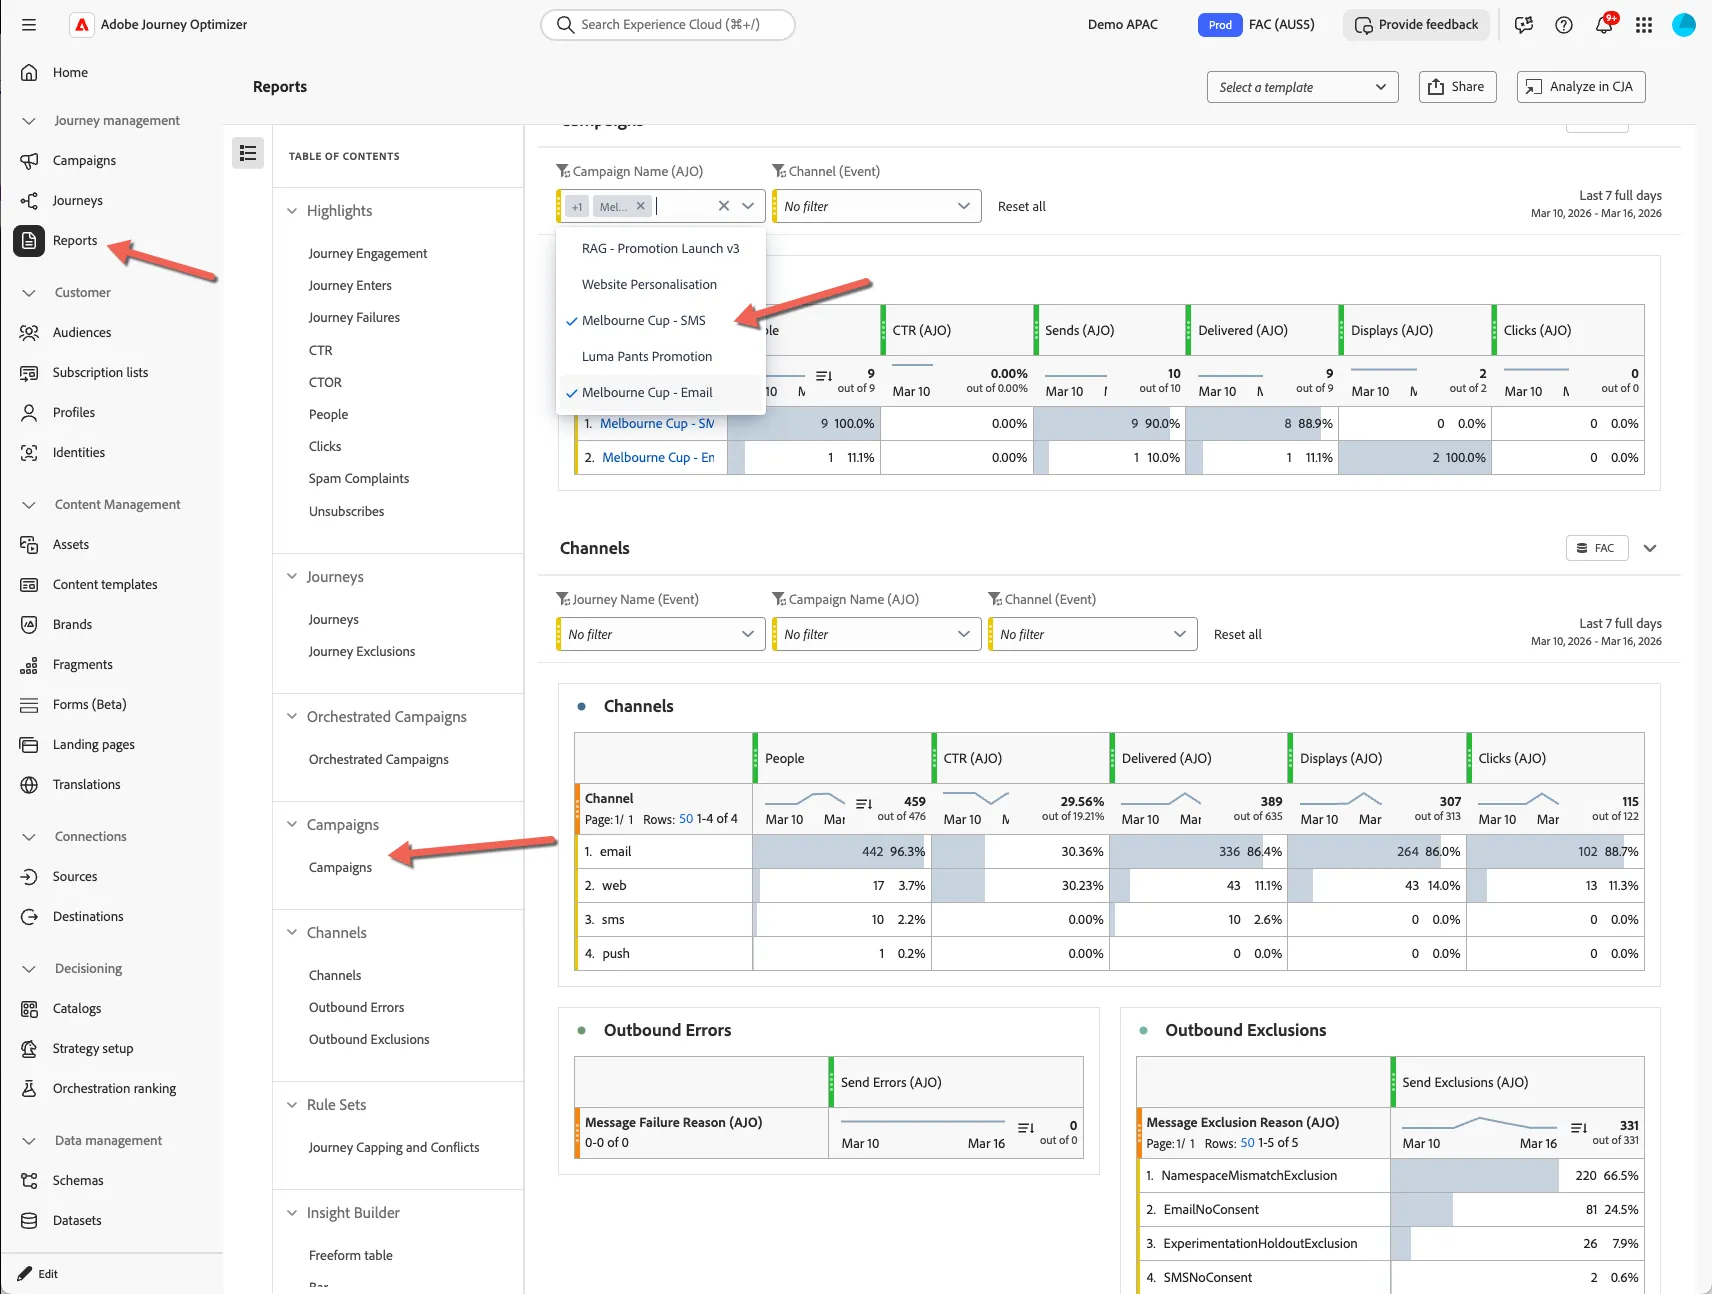Open the notifications bell
Viewport: 1712px width, 1294px height.
coord(1604,25)
